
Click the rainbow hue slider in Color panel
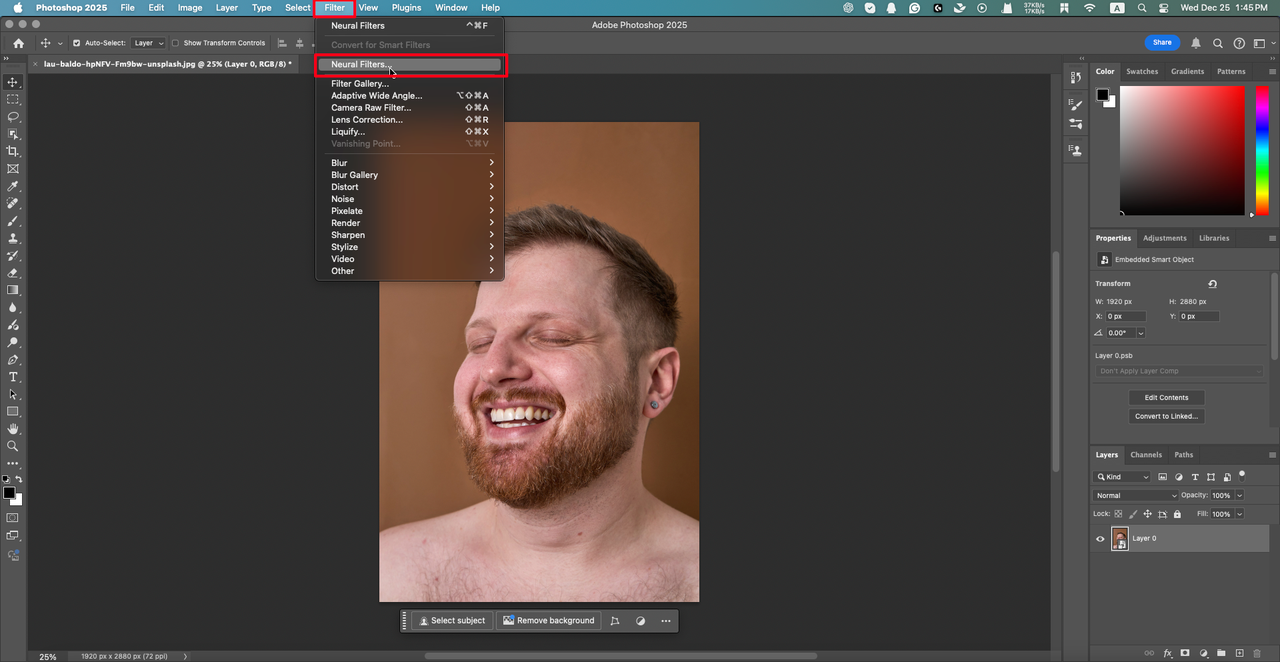tap(1263, 150)
